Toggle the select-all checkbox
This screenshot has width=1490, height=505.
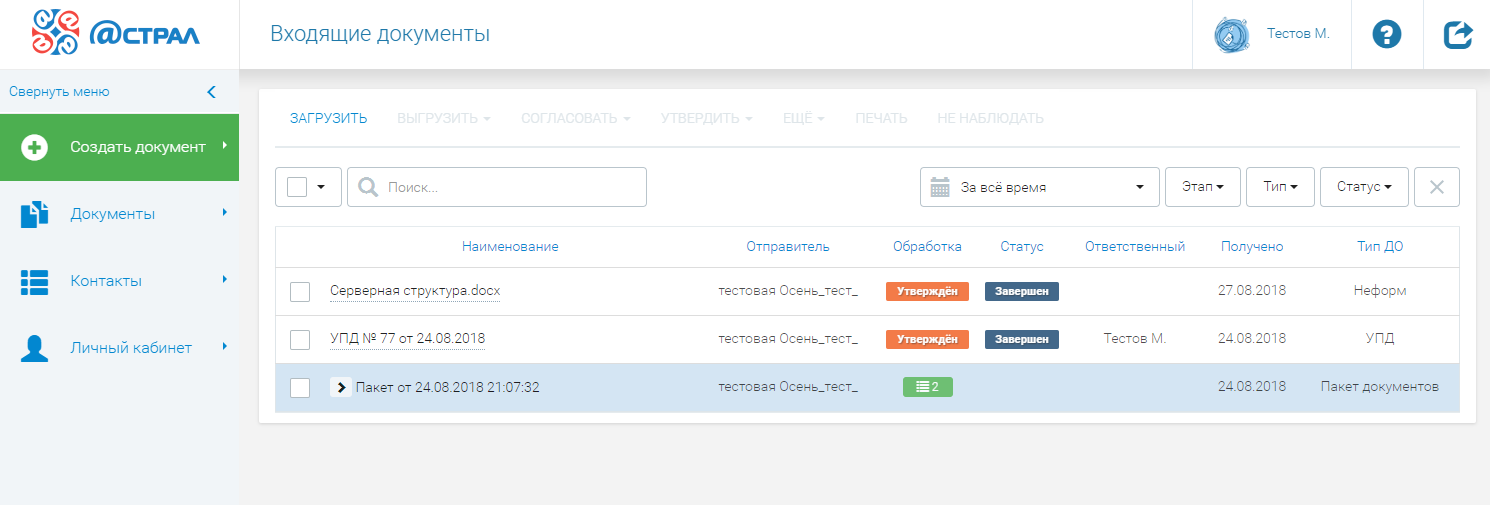pos(296,187)
